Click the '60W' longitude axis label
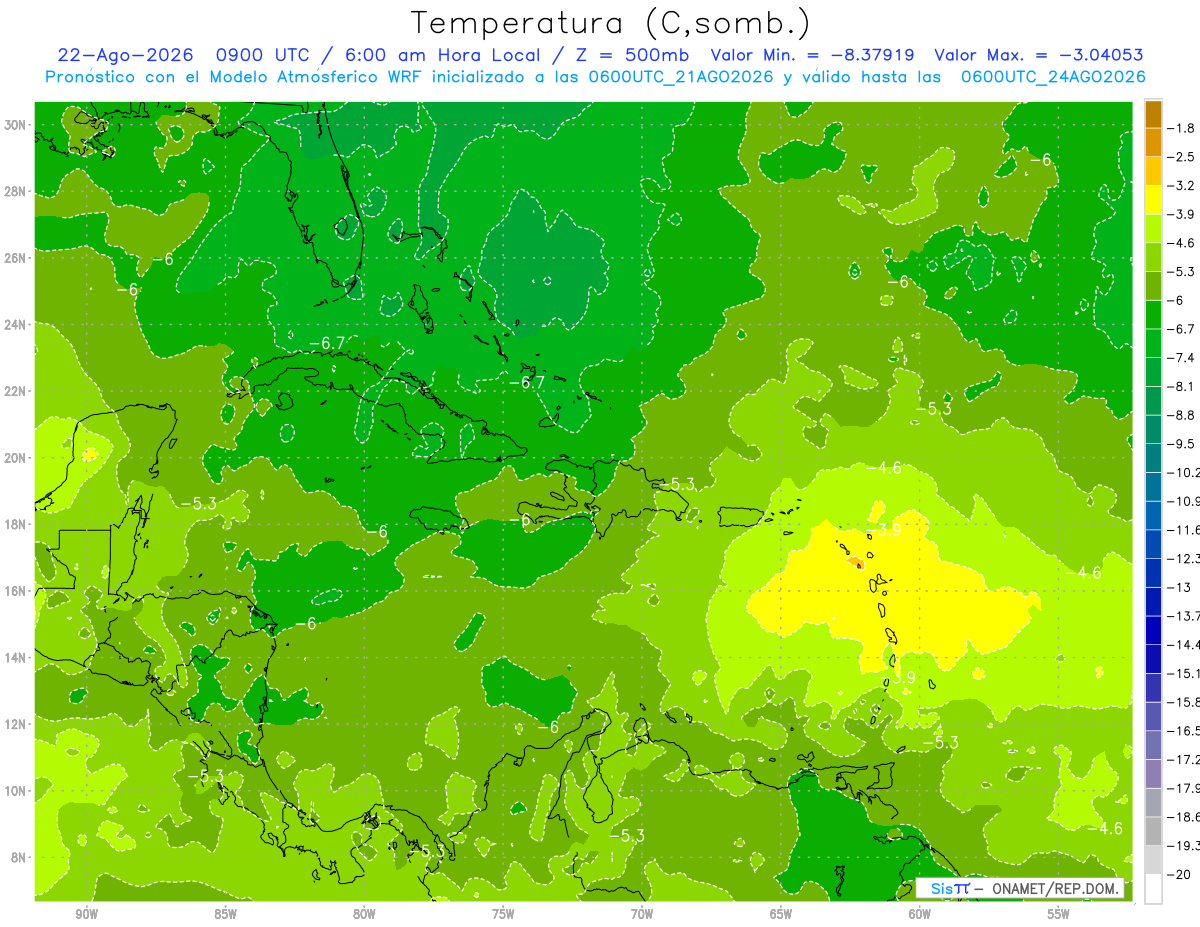Screen dimensions: 1200x927 (x=919, y=914)
